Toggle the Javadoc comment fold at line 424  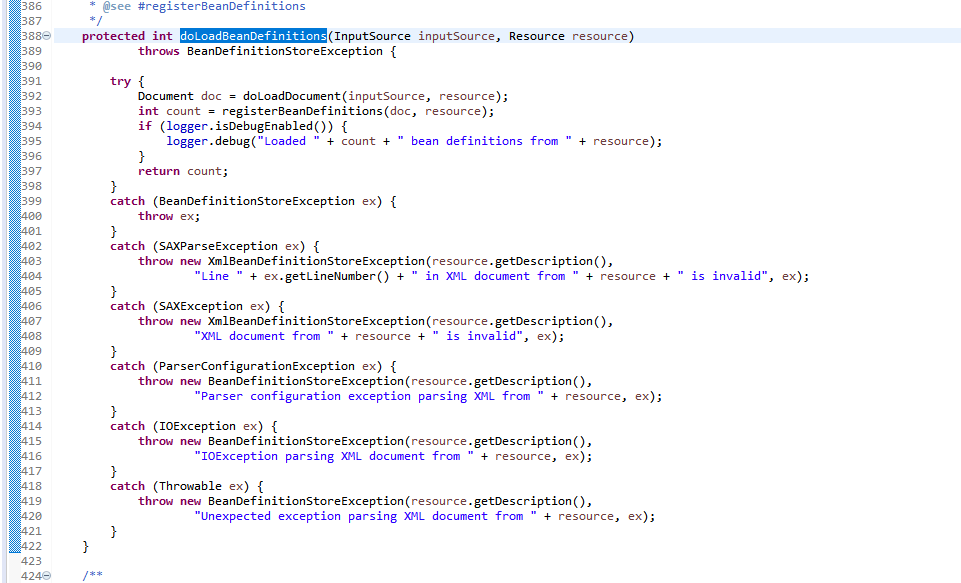(47, 576)
